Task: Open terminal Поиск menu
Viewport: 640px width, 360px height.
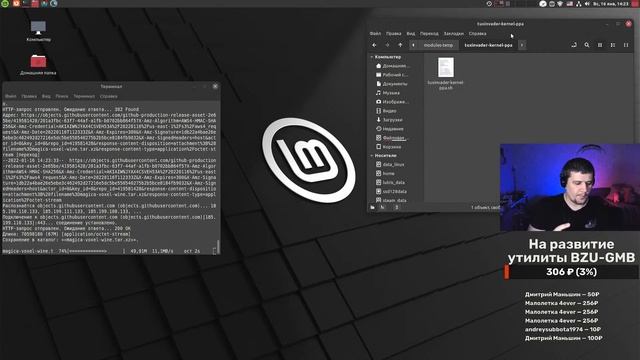Action: click(62, 96)
